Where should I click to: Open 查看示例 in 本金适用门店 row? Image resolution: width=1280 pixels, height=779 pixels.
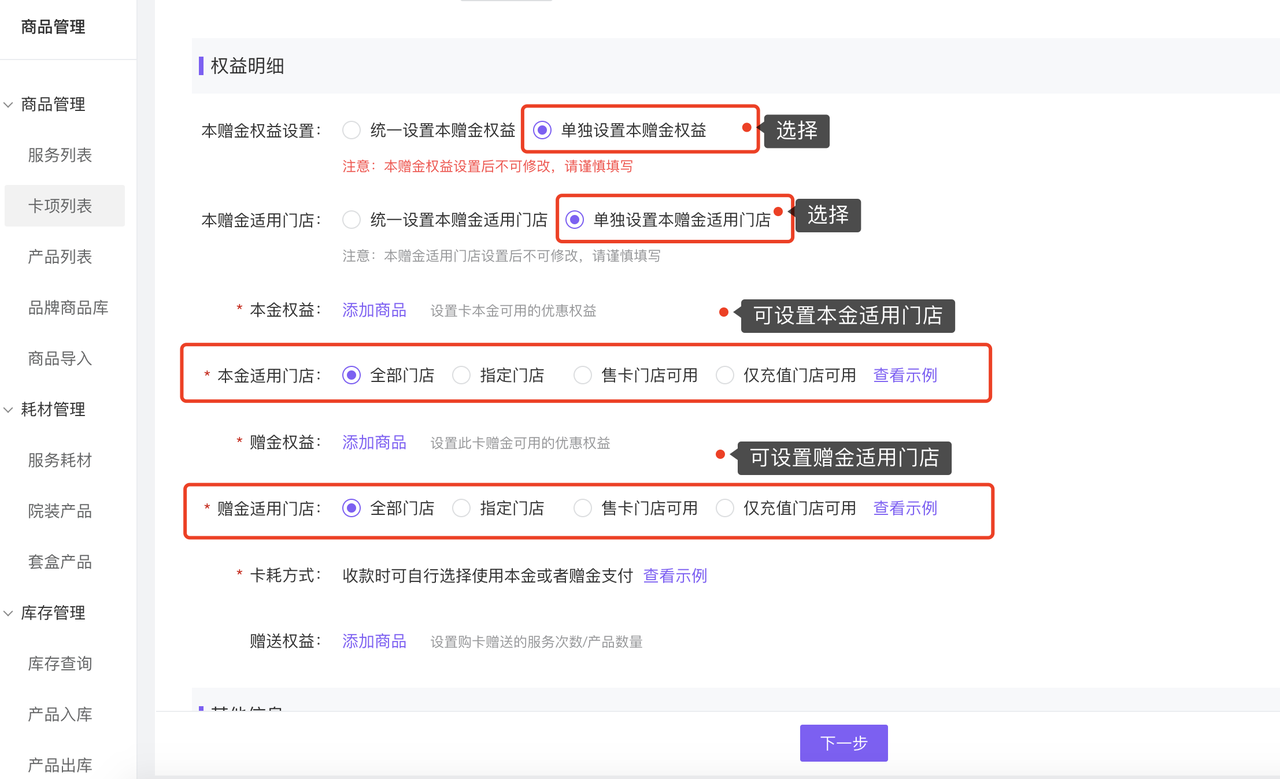[x=906, y=376]
